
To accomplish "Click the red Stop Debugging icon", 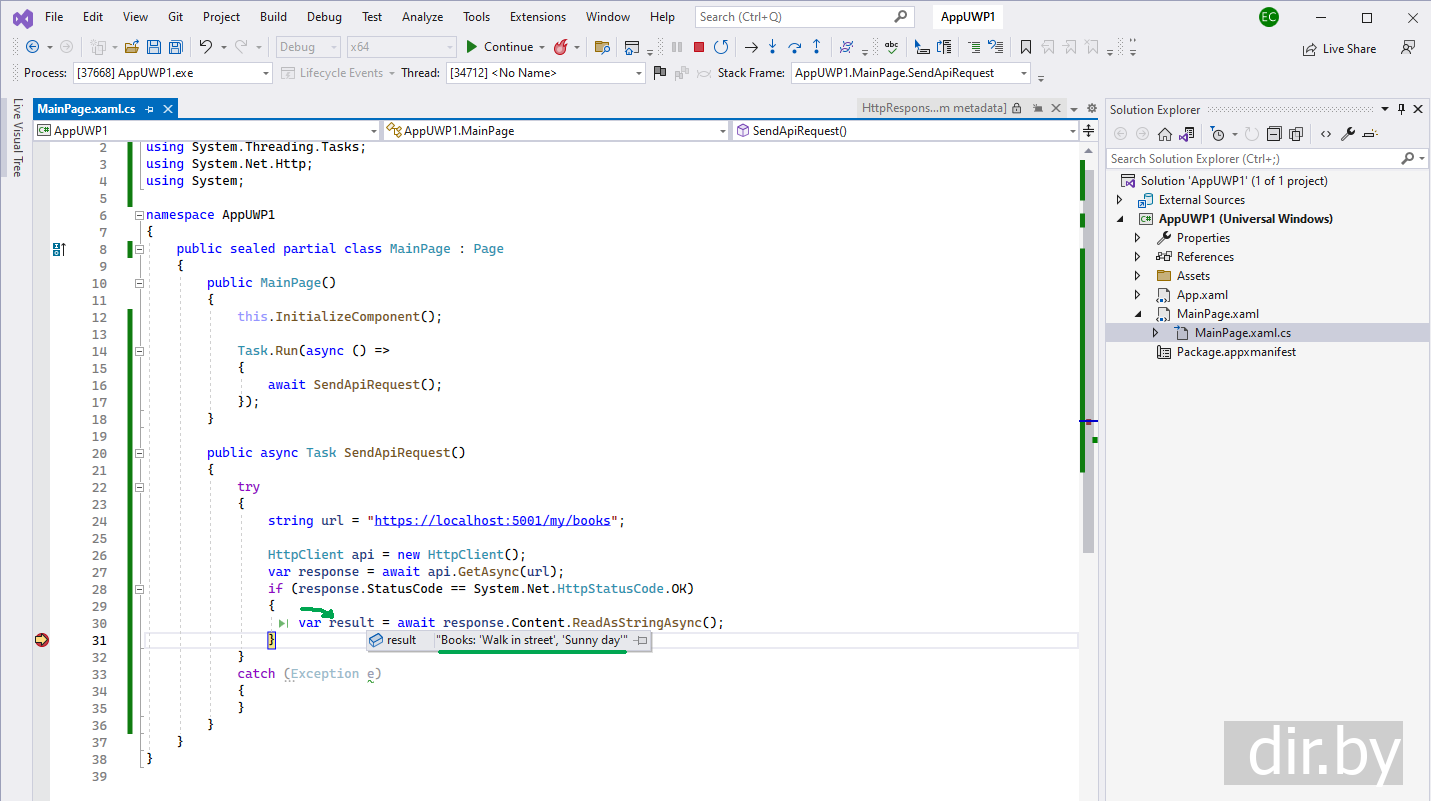I will tap(699, 47).
